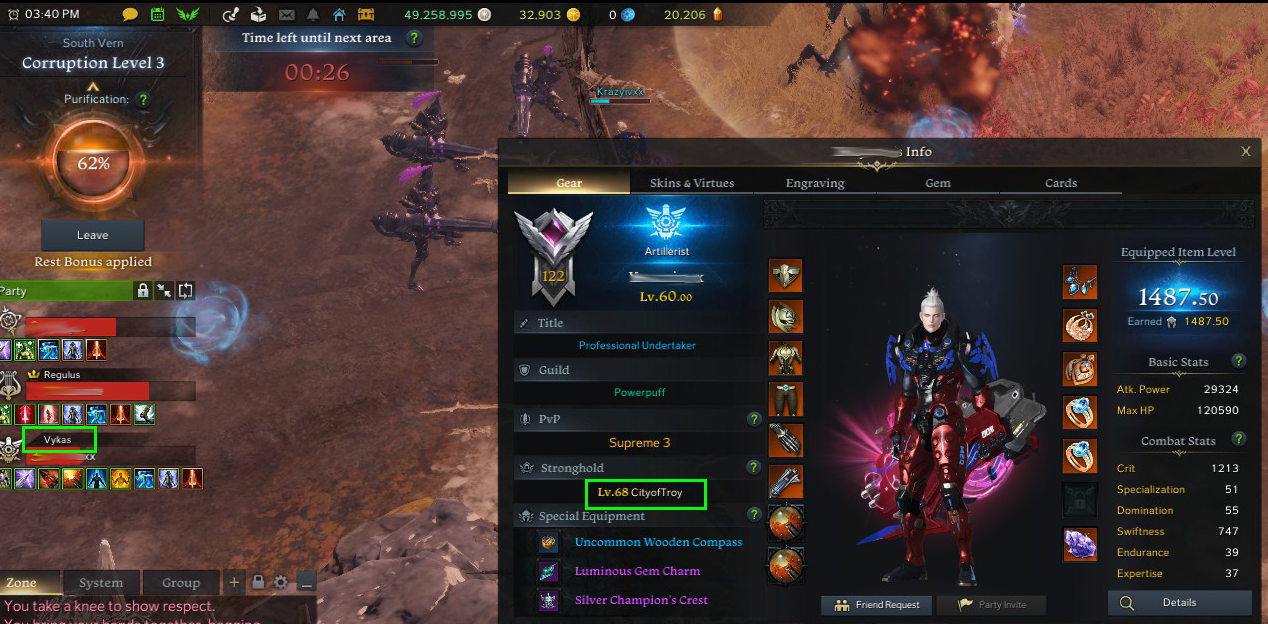Open the golden treasure chest shop icon
This screenshot has width=1268, height=624.
[366, 15]
